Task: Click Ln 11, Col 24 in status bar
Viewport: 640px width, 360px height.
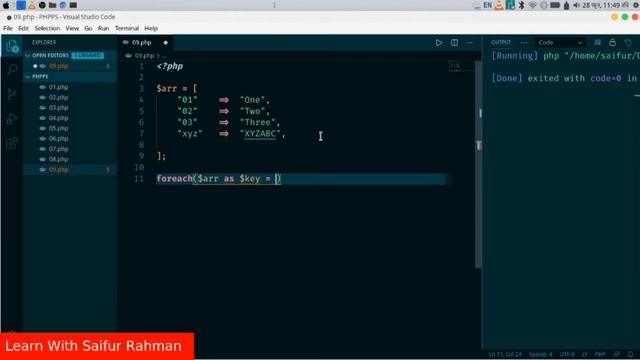Action: (x=505, y=354)
